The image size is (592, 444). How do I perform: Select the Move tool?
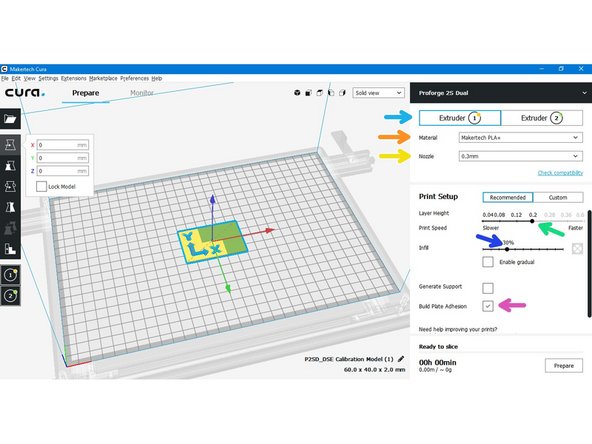click(10, 145)
